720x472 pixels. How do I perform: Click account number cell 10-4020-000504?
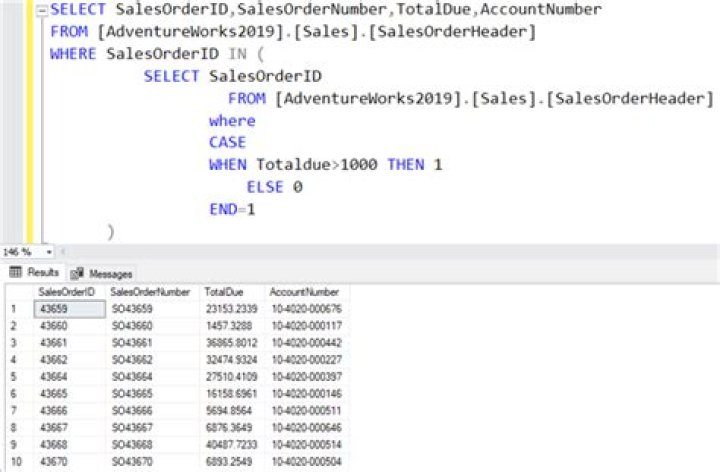tap(305, 464)
